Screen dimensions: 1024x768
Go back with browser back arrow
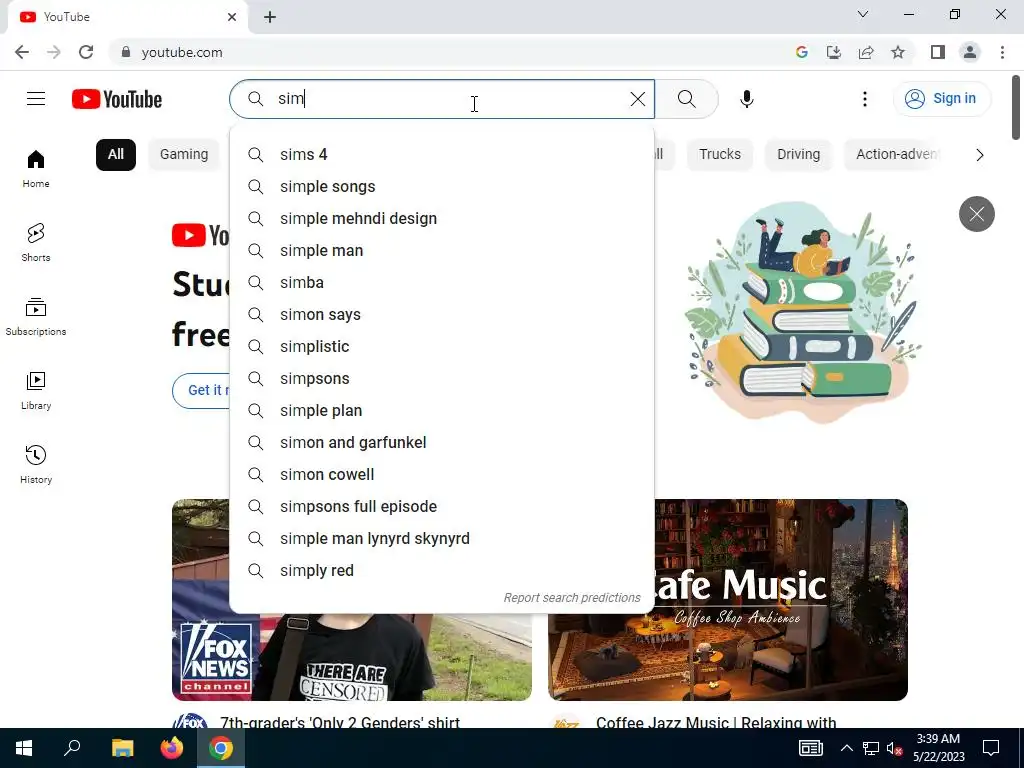point(22,52)
